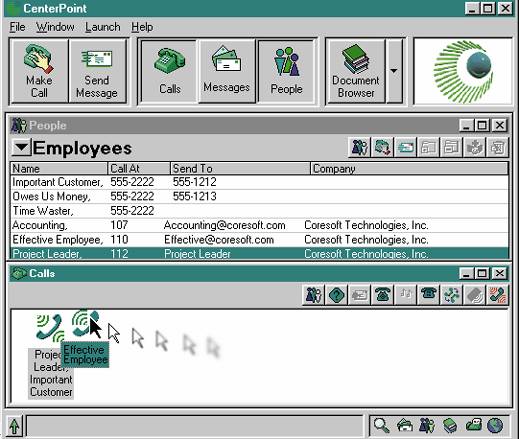
Task: Toggle the Calls view button
Action: click(170, 71)
